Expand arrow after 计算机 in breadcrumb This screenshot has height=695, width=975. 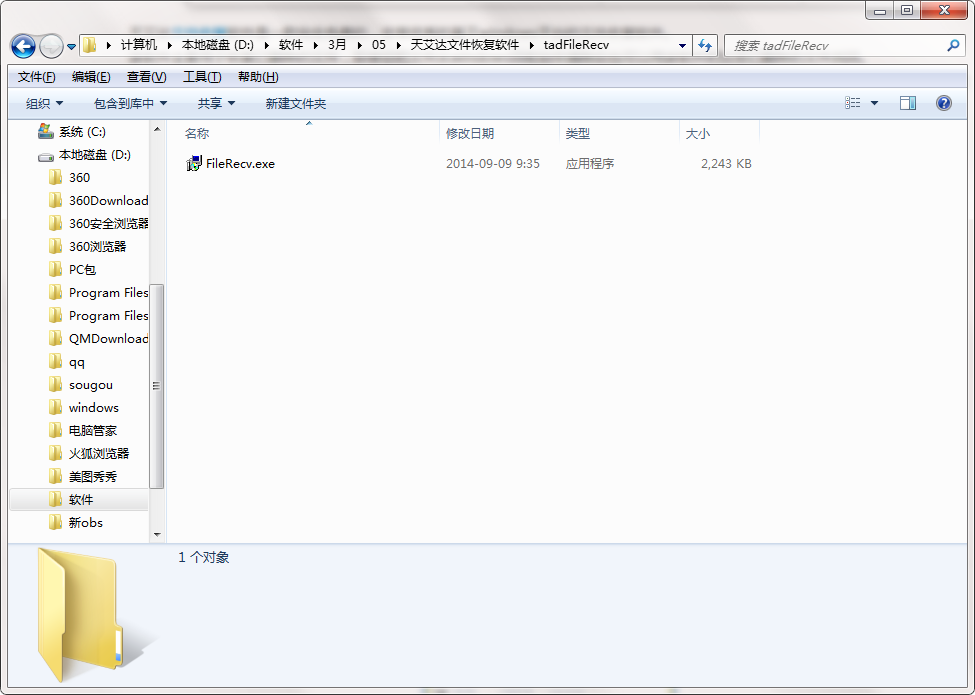(169, 45)
